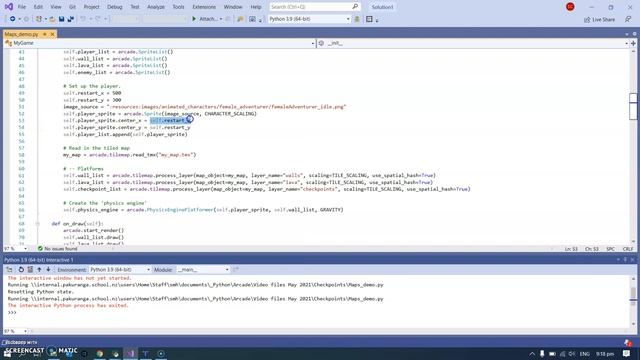Select the Maps_demo.py editor tab
The width and height of the screenshot is (640, 360).
(x=21, y=34)
